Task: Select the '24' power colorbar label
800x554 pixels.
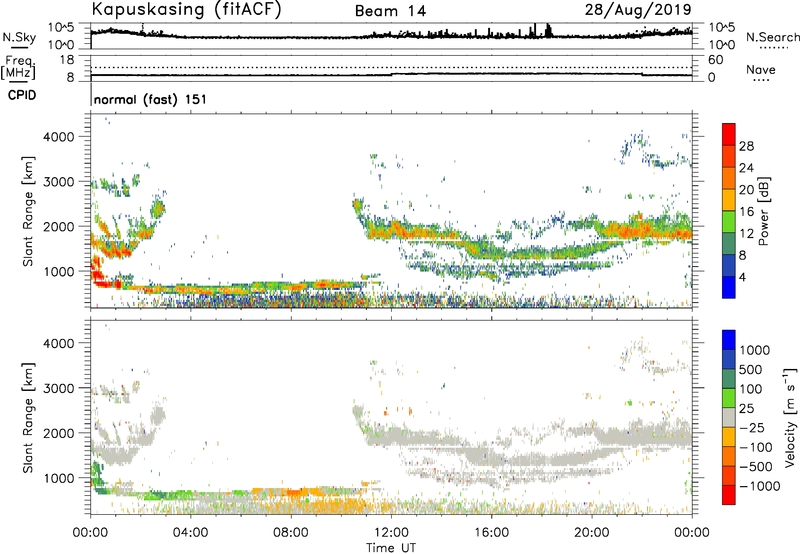Action: click(746, 168)
